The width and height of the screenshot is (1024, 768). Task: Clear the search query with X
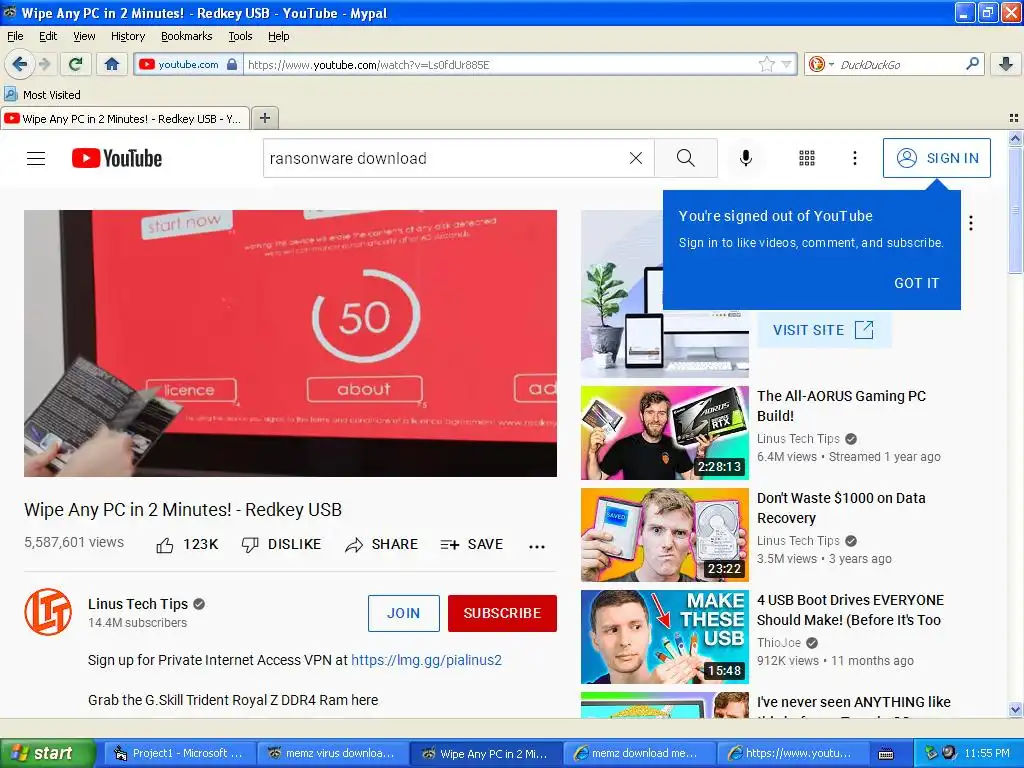[635, 158]
